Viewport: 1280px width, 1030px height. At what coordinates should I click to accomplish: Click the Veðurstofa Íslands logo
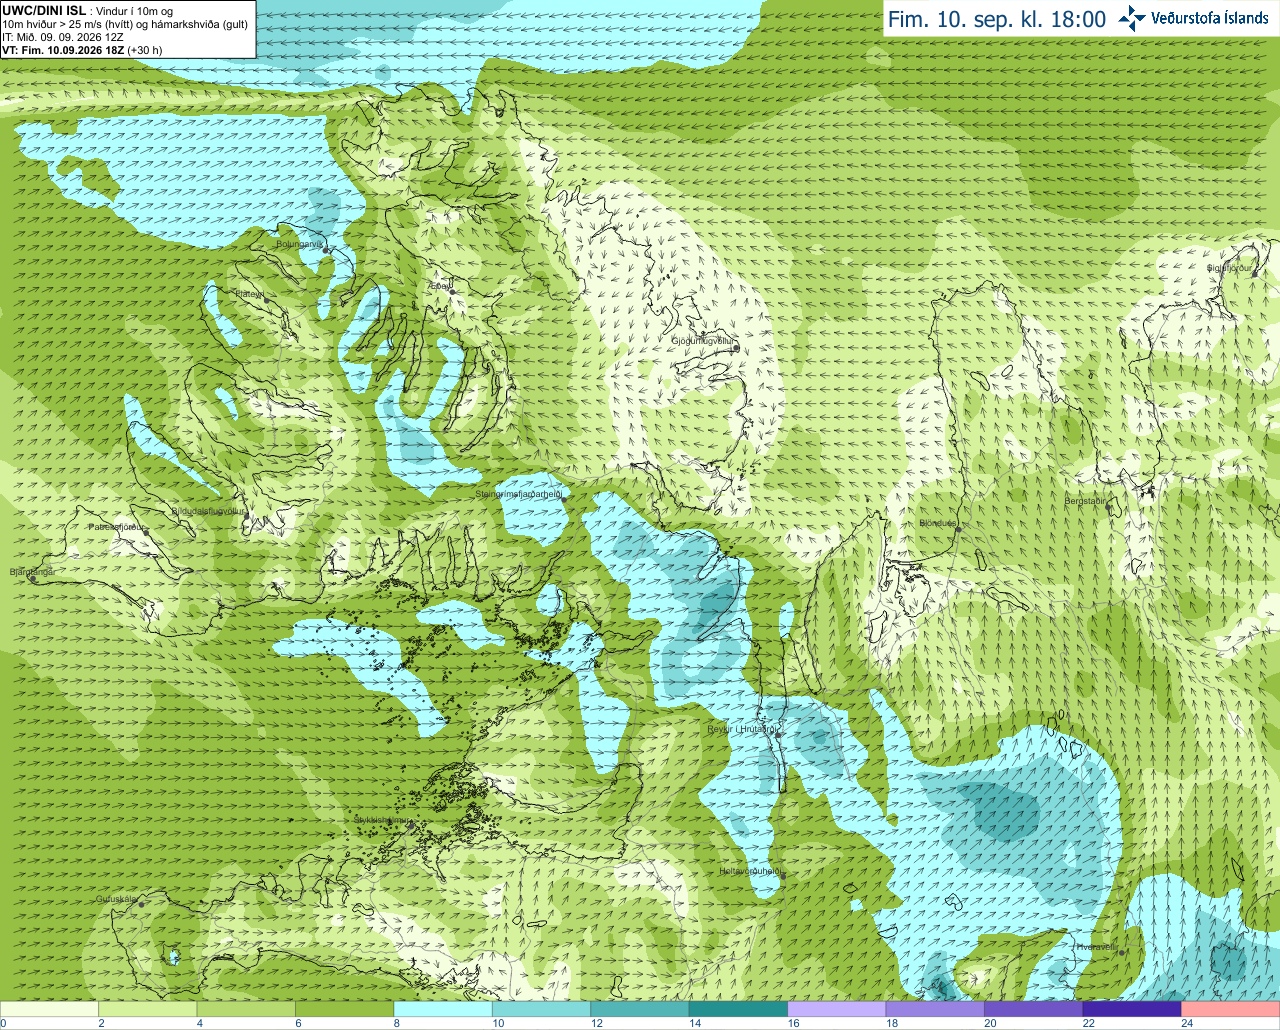click(1194, 18)
